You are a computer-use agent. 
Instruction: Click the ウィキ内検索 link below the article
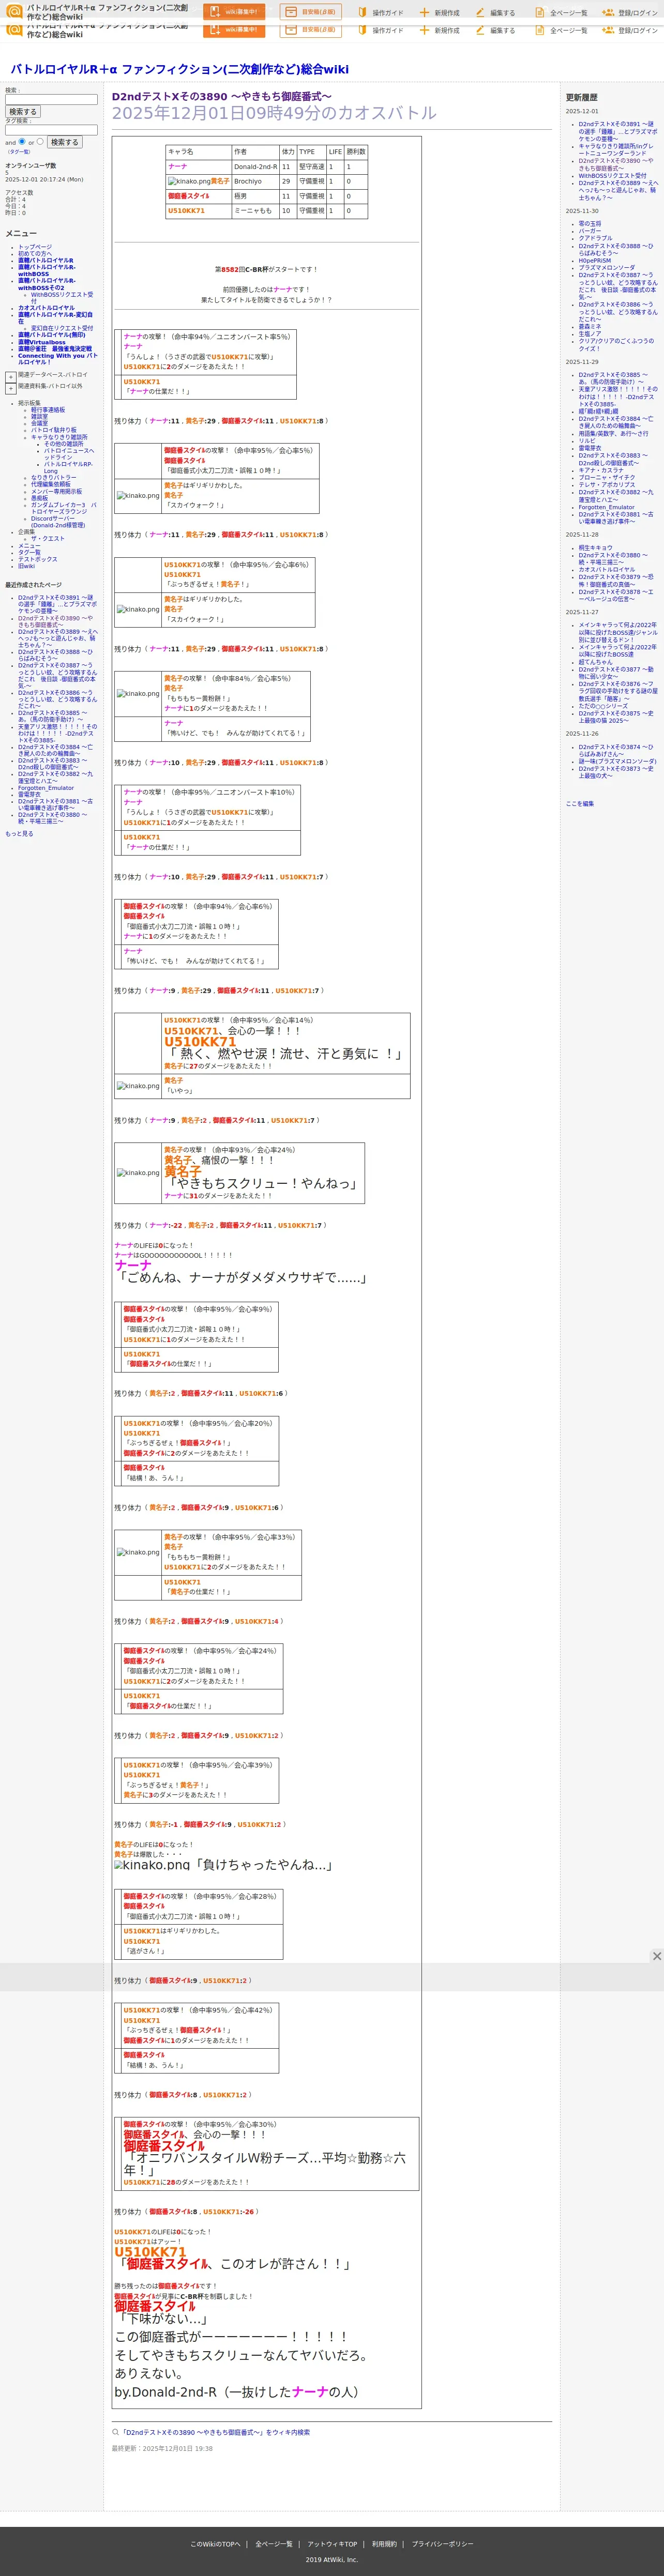tap(216, 2432)
